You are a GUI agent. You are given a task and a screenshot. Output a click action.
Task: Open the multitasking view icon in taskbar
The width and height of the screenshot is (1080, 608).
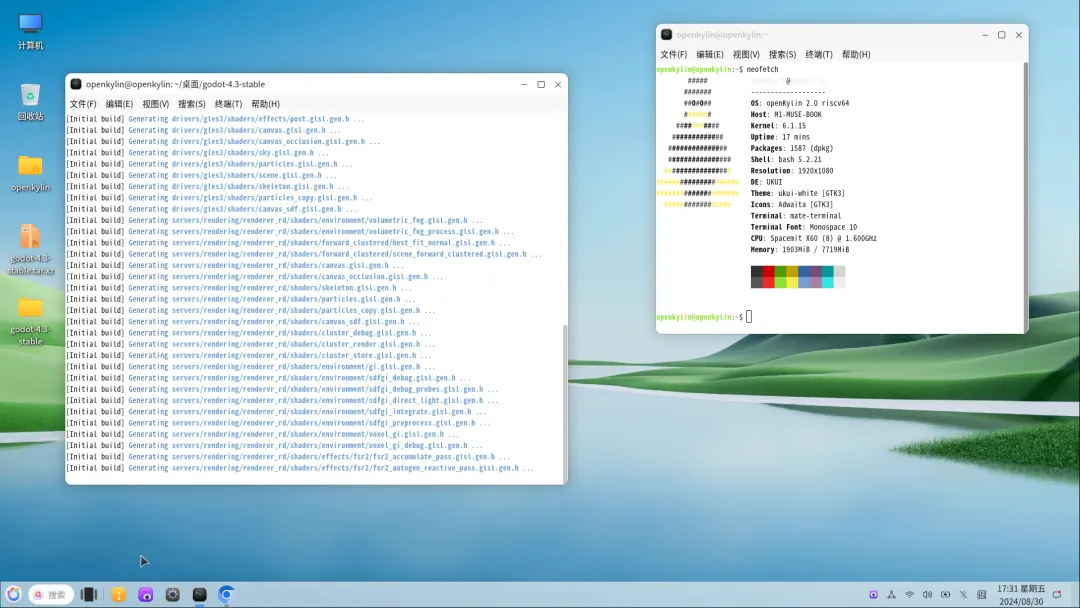[x=89, y=594]
